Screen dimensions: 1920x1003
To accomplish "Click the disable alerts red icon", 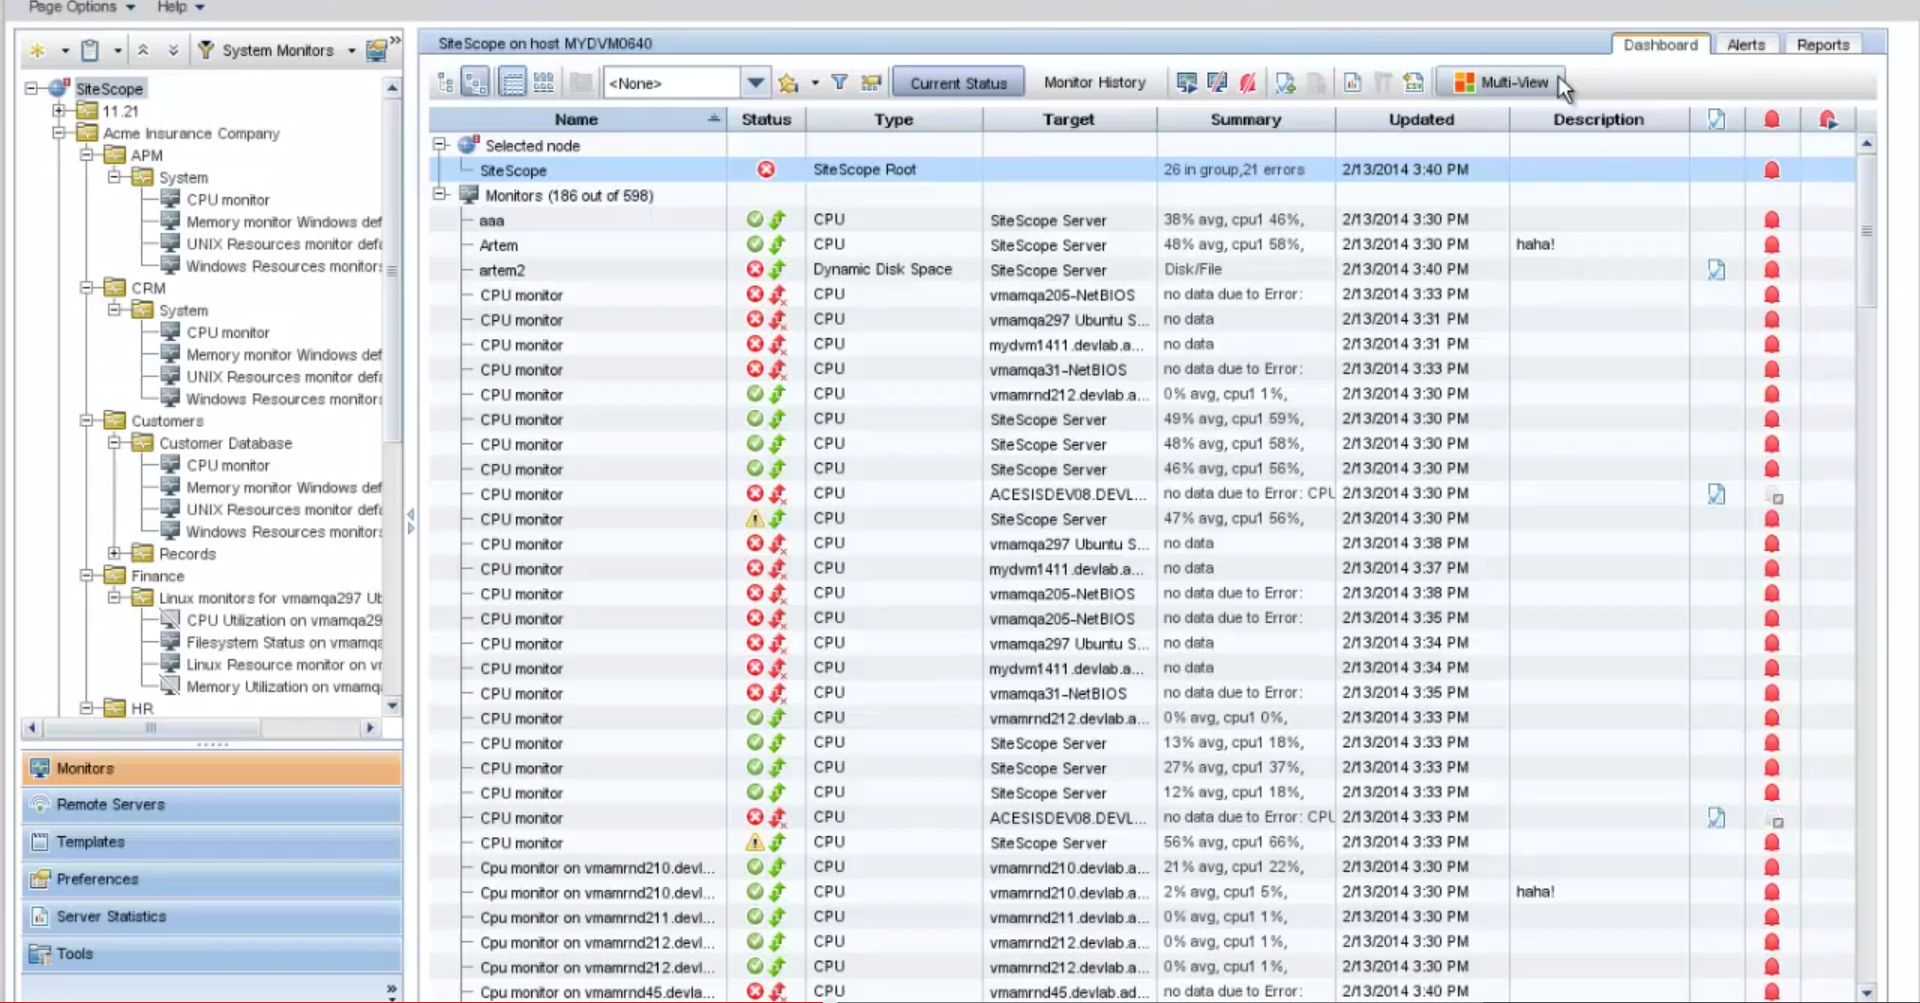I will (1248, 83).
